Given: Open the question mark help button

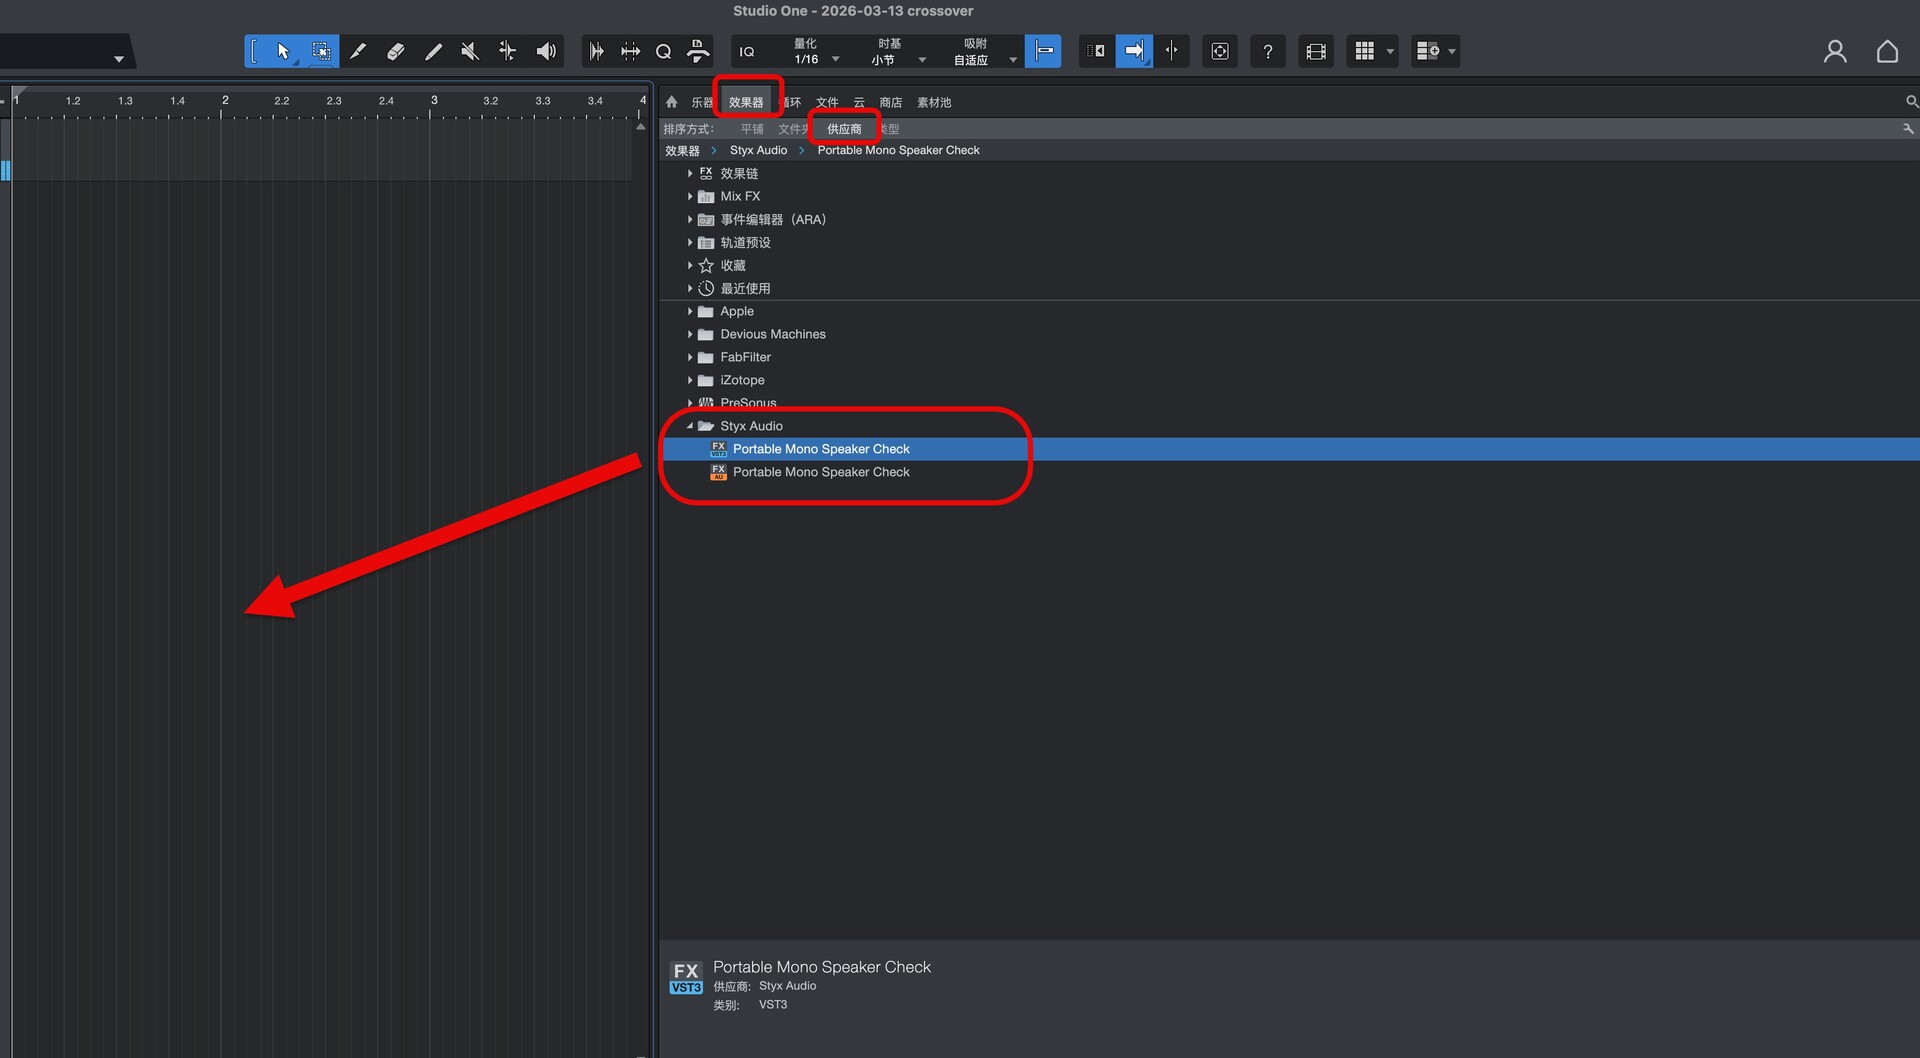Looking at the screenshot, I should coord(1267,51).
